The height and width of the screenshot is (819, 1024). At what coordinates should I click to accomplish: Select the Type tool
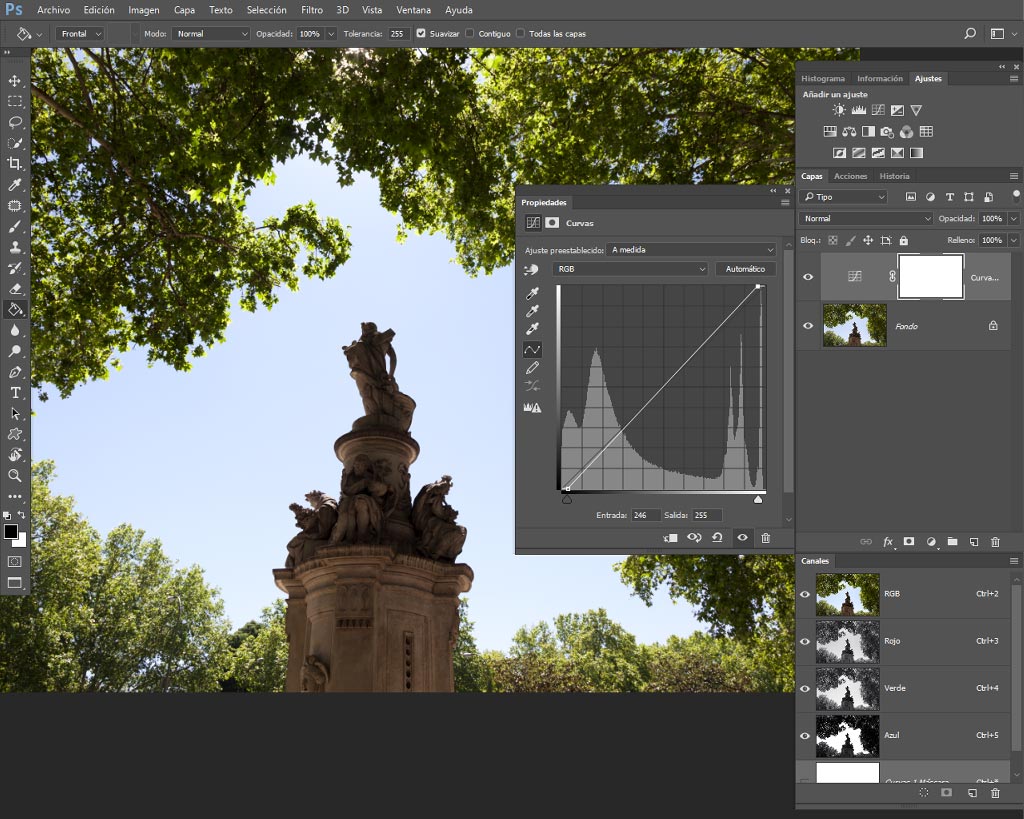point(14,393)
